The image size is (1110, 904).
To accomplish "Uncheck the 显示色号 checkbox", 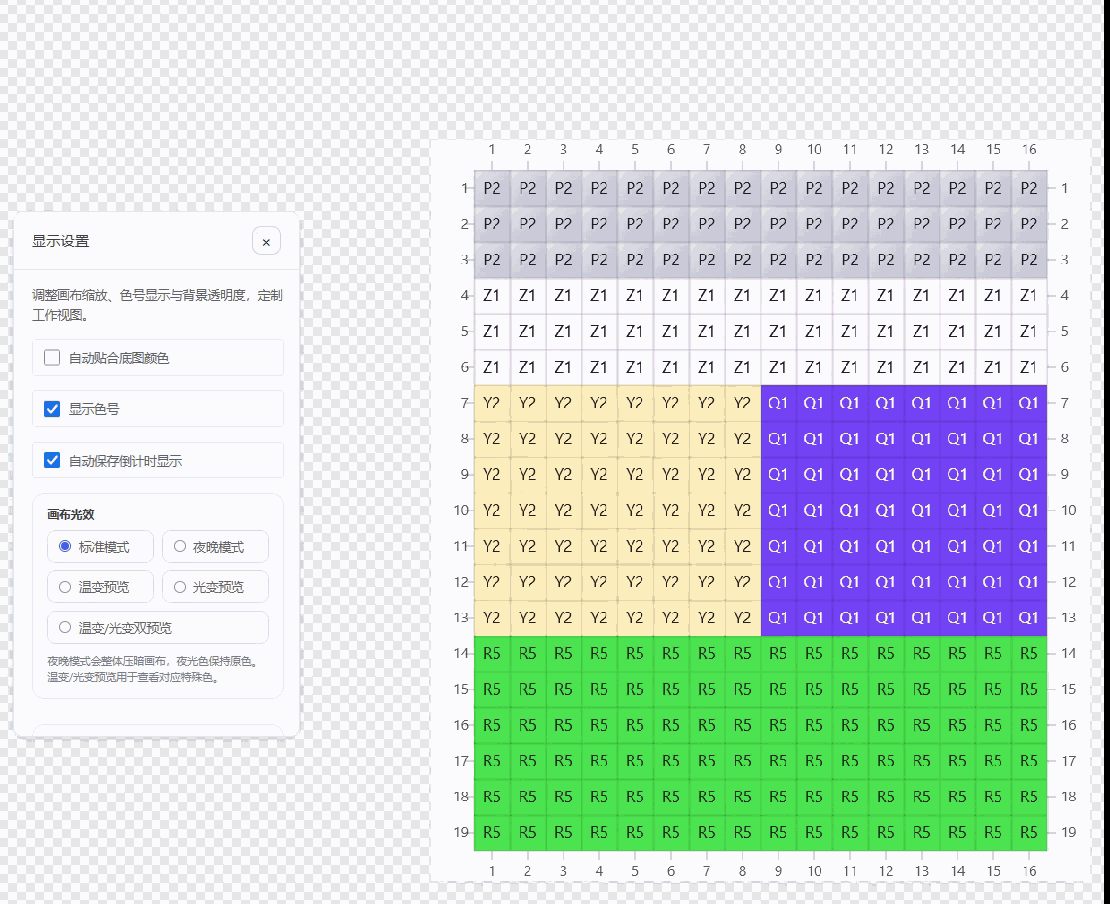I will 52,409.
